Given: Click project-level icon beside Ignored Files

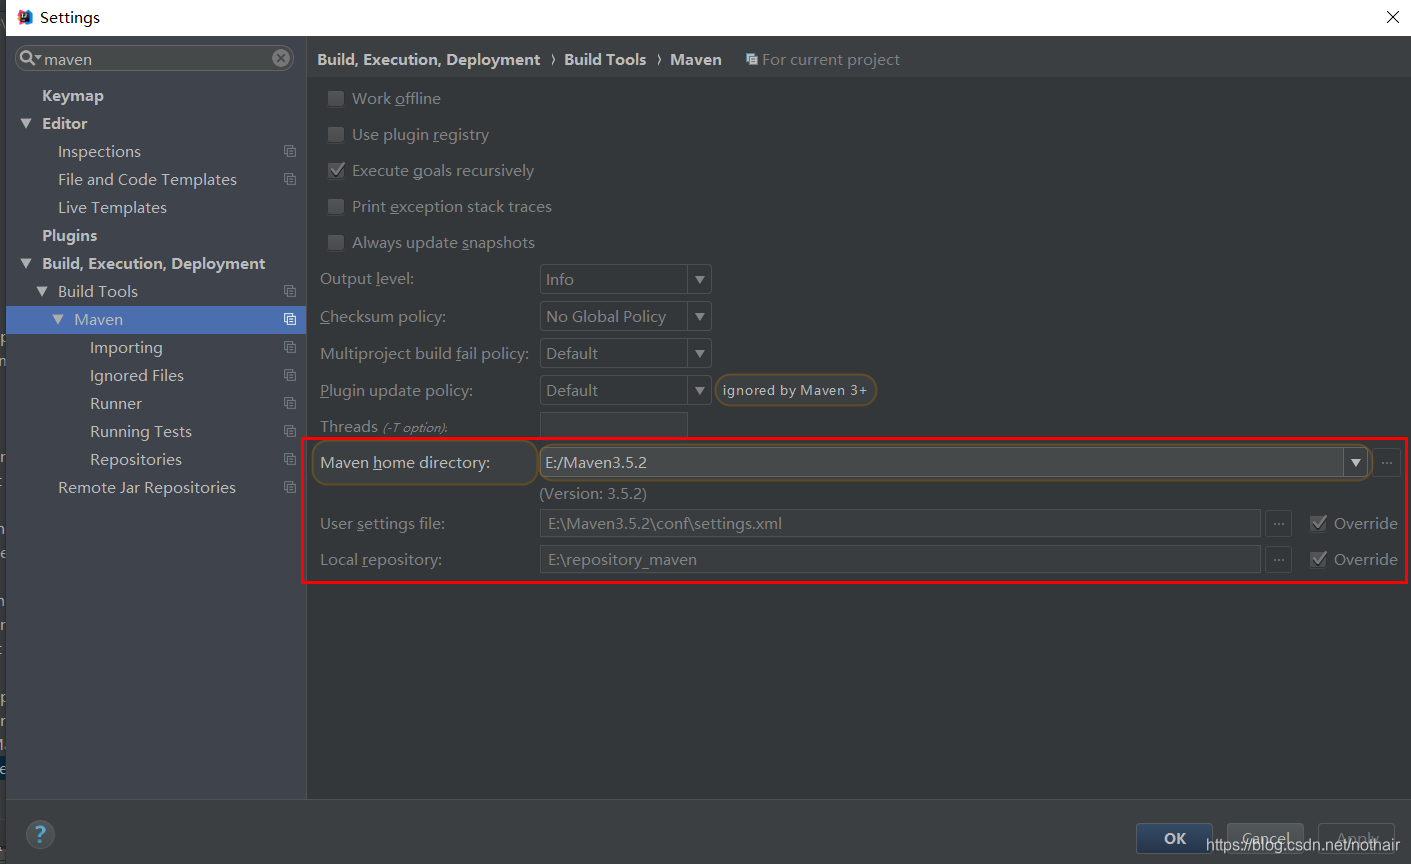Looking at the screenshot, I should click(x=290, y=375).
